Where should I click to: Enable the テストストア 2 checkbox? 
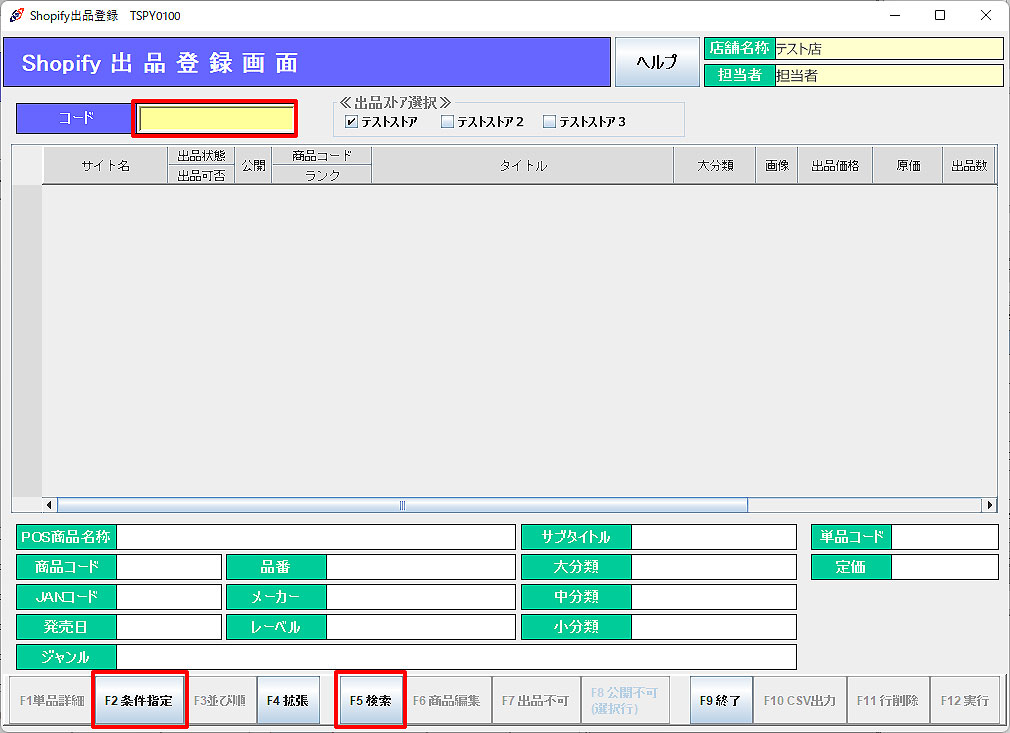tap(447, 122)
